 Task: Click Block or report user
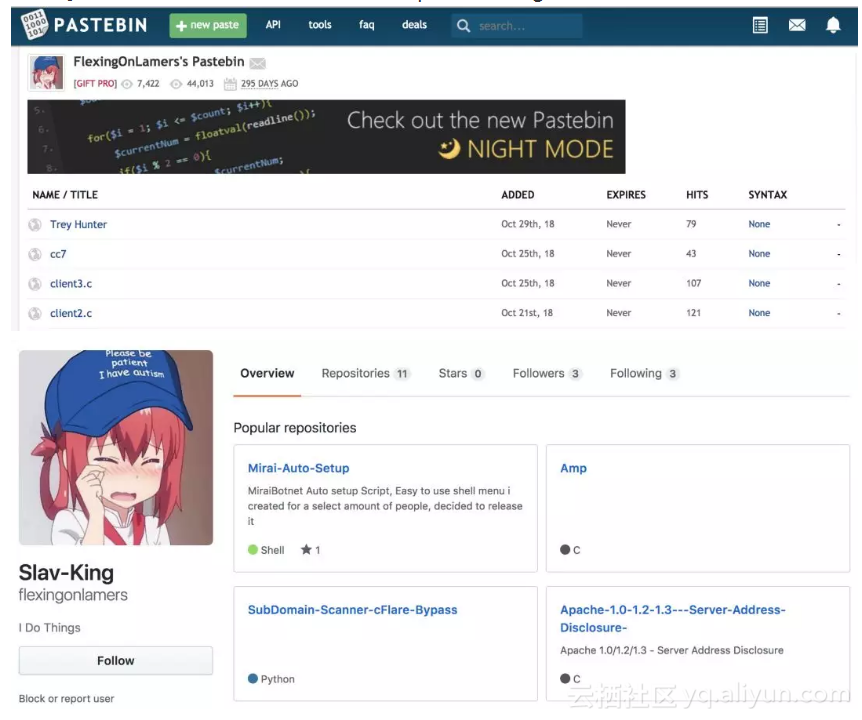(x=67, y=699)
